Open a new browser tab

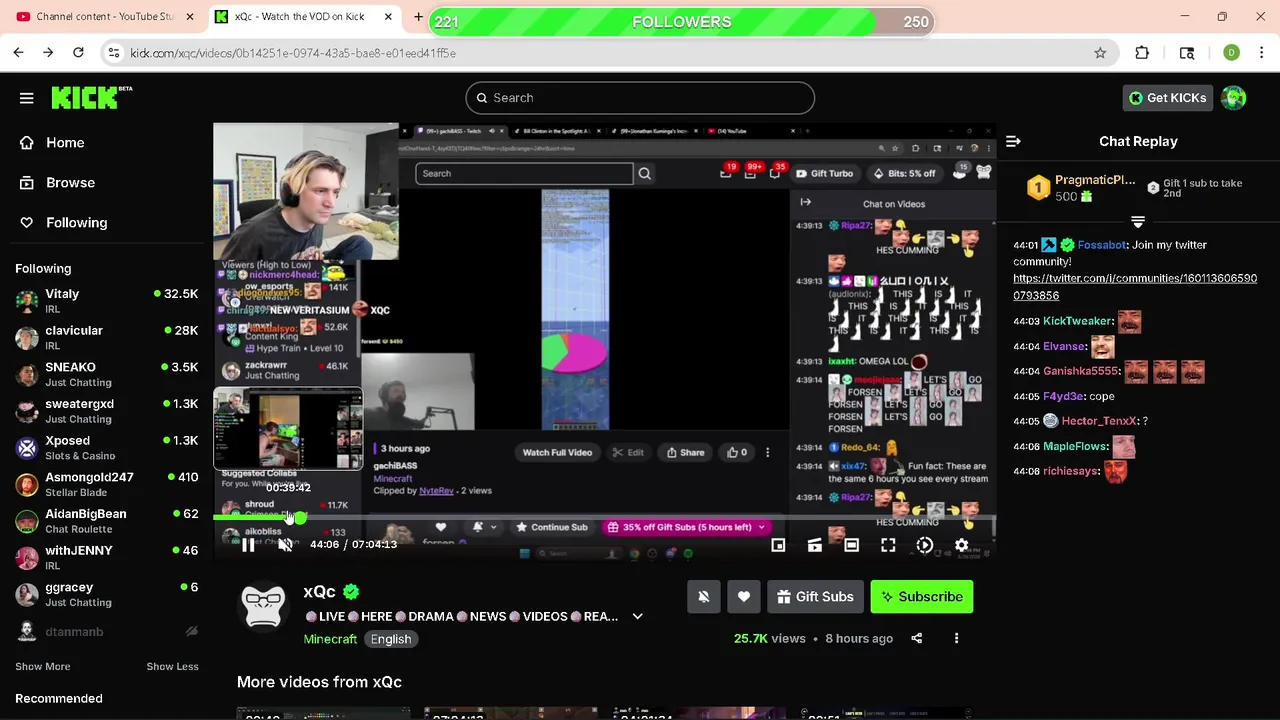tap(418, 17)
